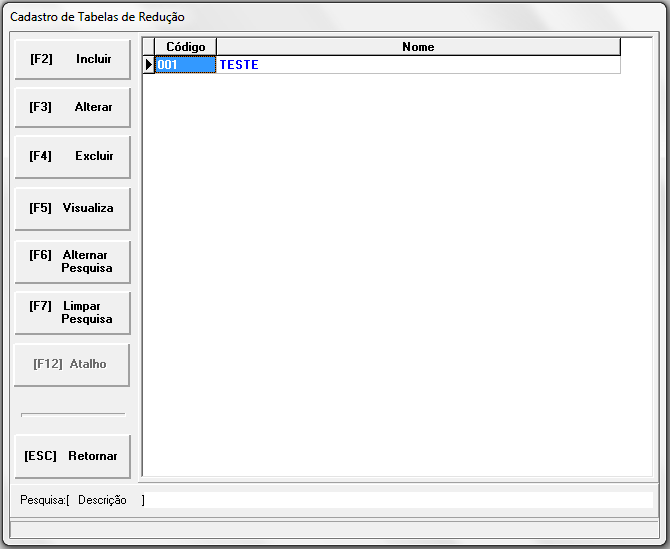Screen dimensions: 670x549
Task: Open record with [F5] Visualiza
Action: [x=72, y=209]
